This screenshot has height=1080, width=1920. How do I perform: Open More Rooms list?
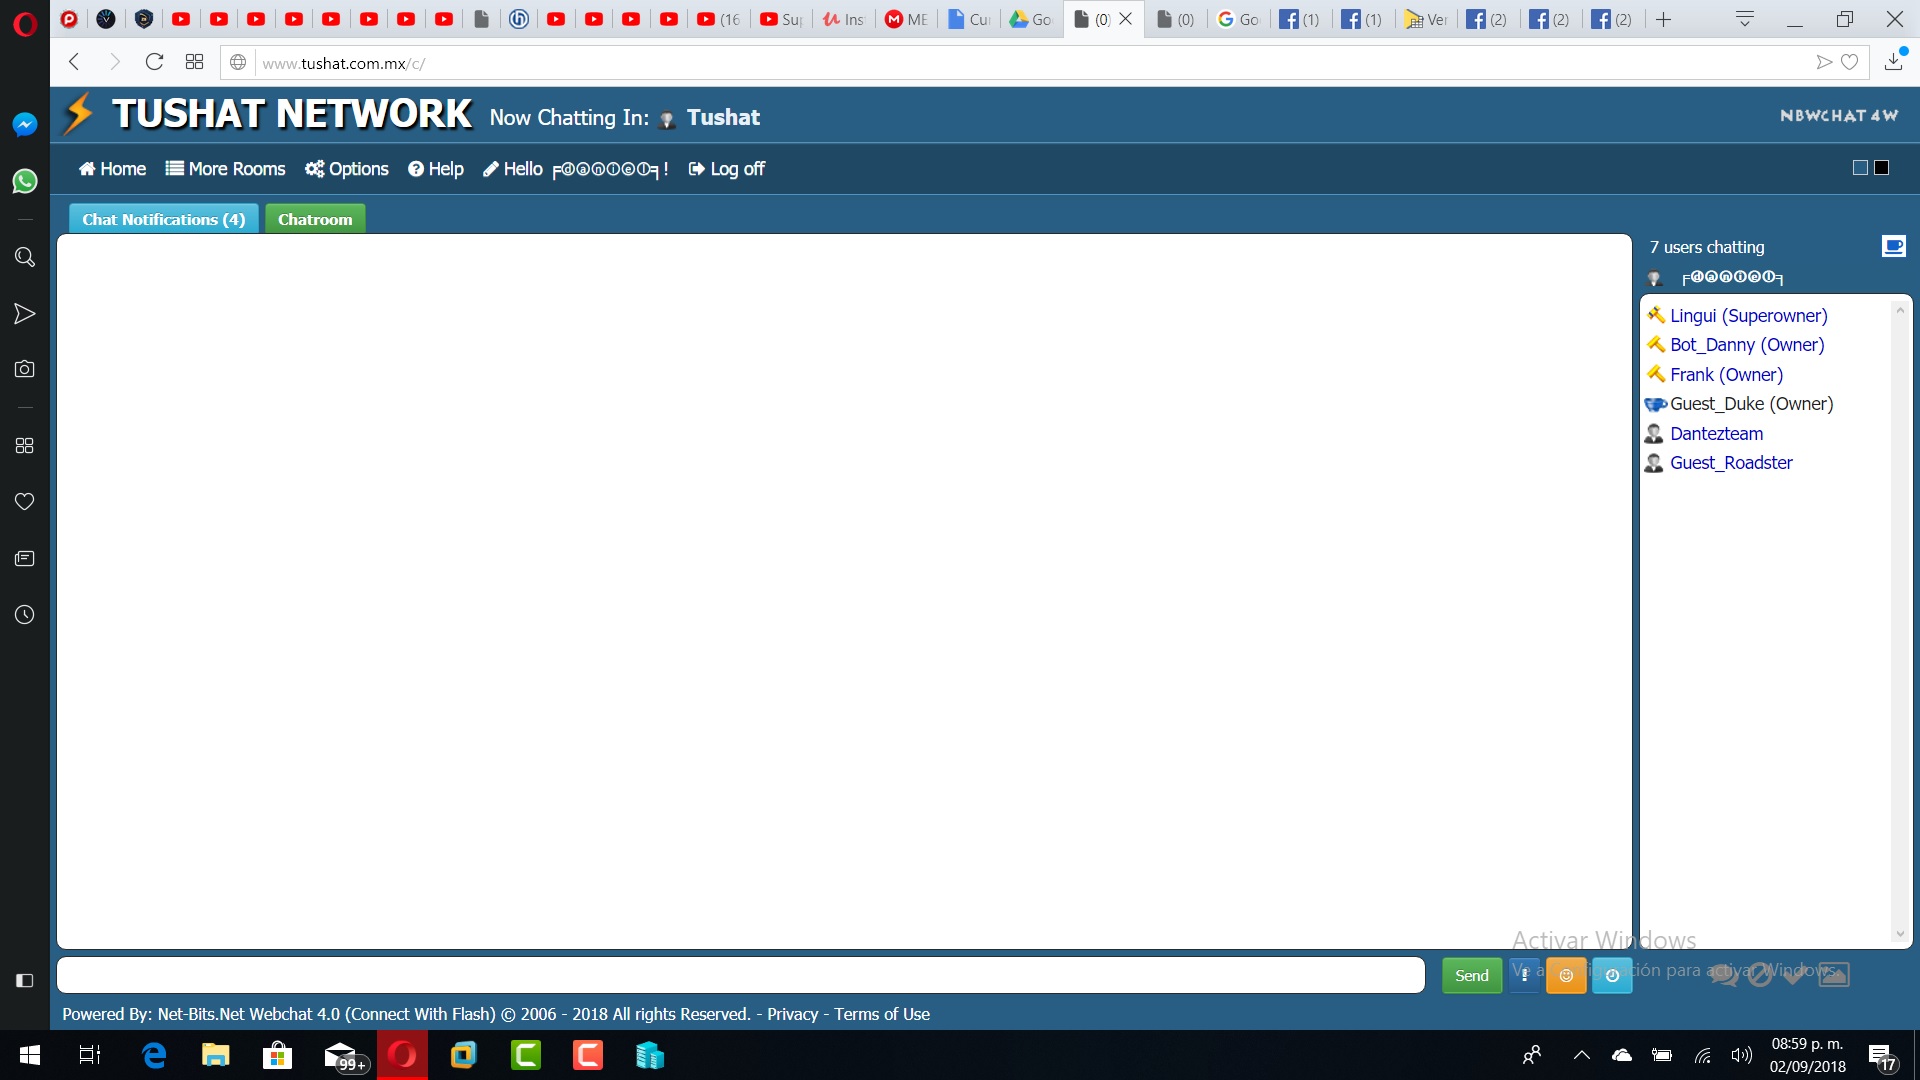[225, 169]
